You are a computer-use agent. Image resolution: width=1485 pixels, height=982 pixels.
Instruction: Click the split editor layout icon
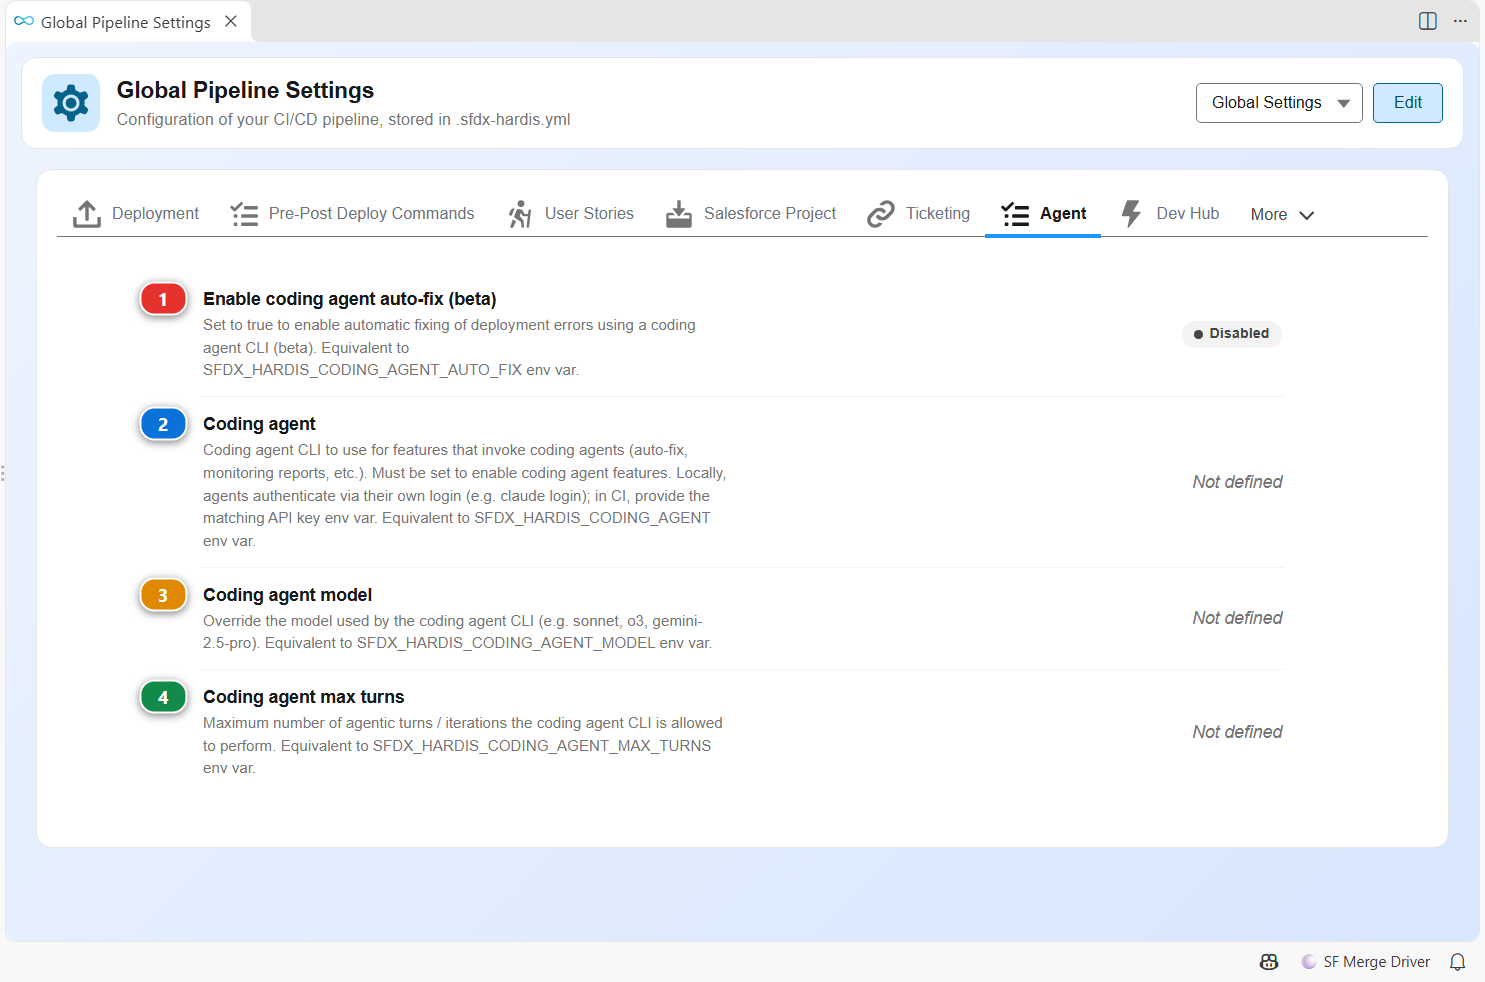(x=1428, y=21)
